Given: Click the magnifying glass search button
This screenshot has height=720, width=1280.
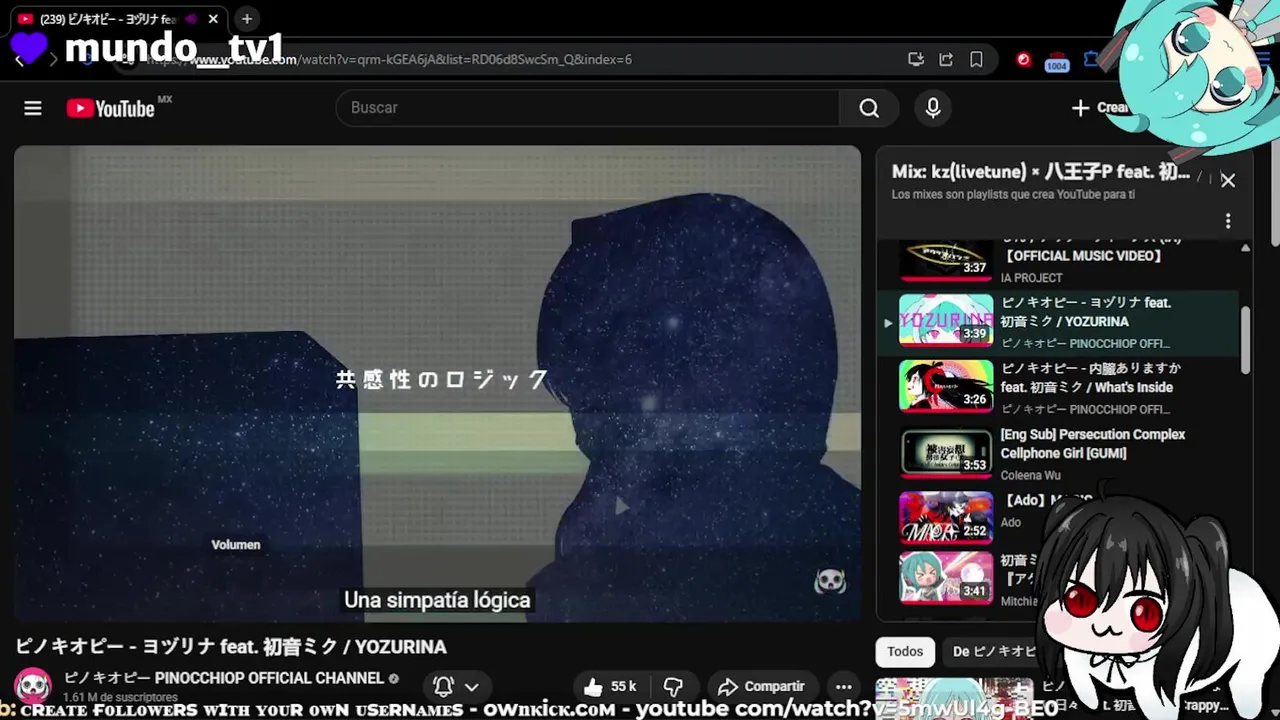Looking at the screenshot, I should (869, 108).
